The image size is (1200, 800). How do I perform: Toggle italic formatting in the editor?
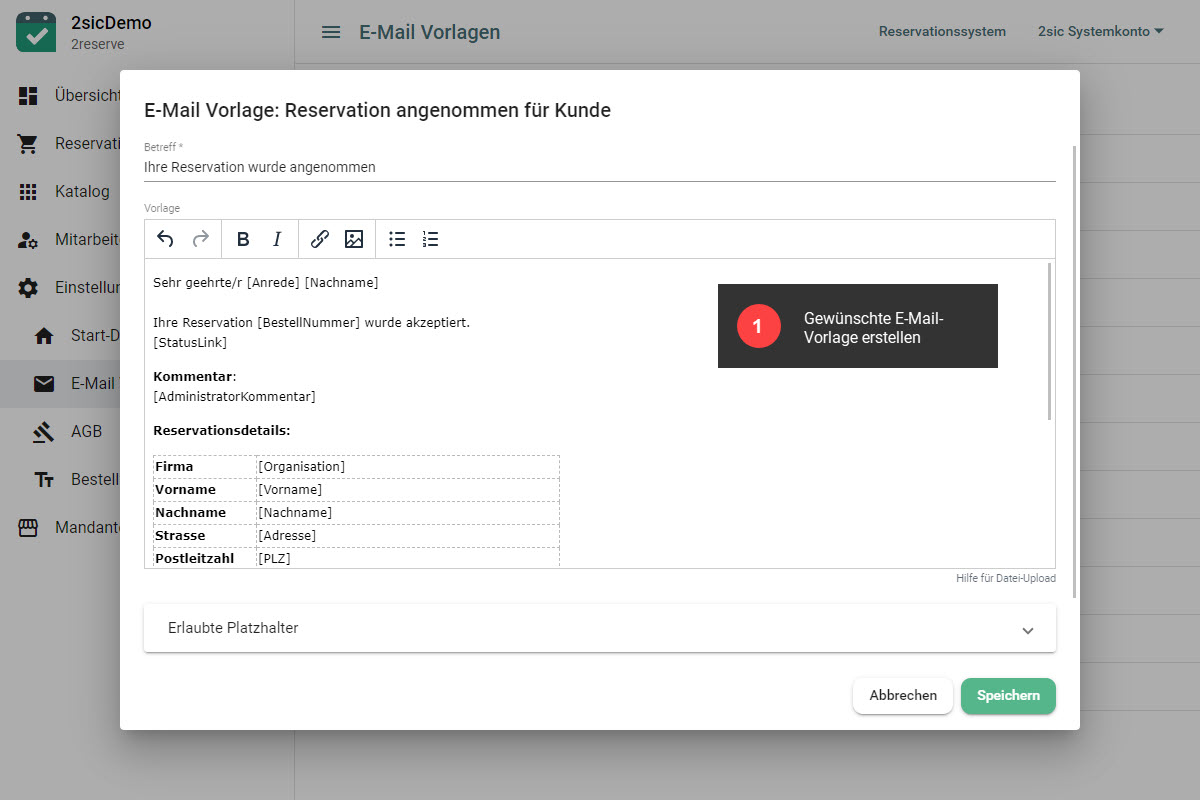277,239
